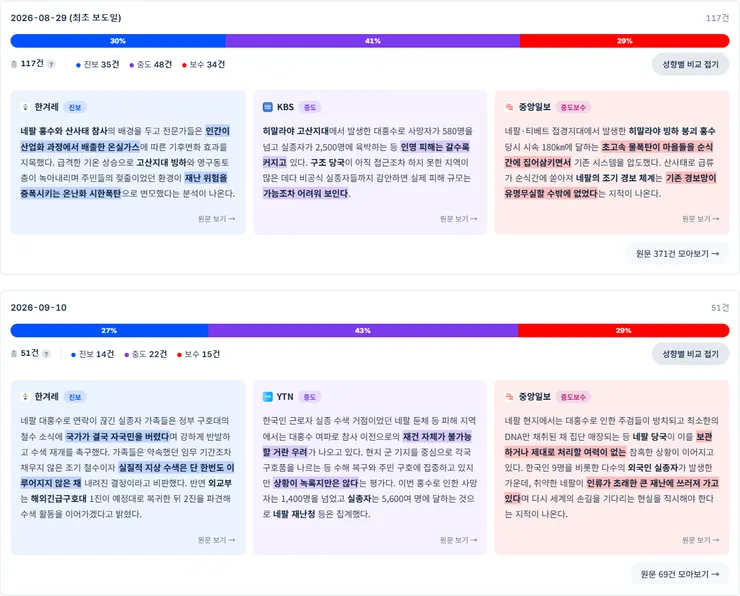The height and width of the screenshot is (596, 740).
Task: Click 진보 tag beside 한겨레, 08-29
Action: [75, 108]
